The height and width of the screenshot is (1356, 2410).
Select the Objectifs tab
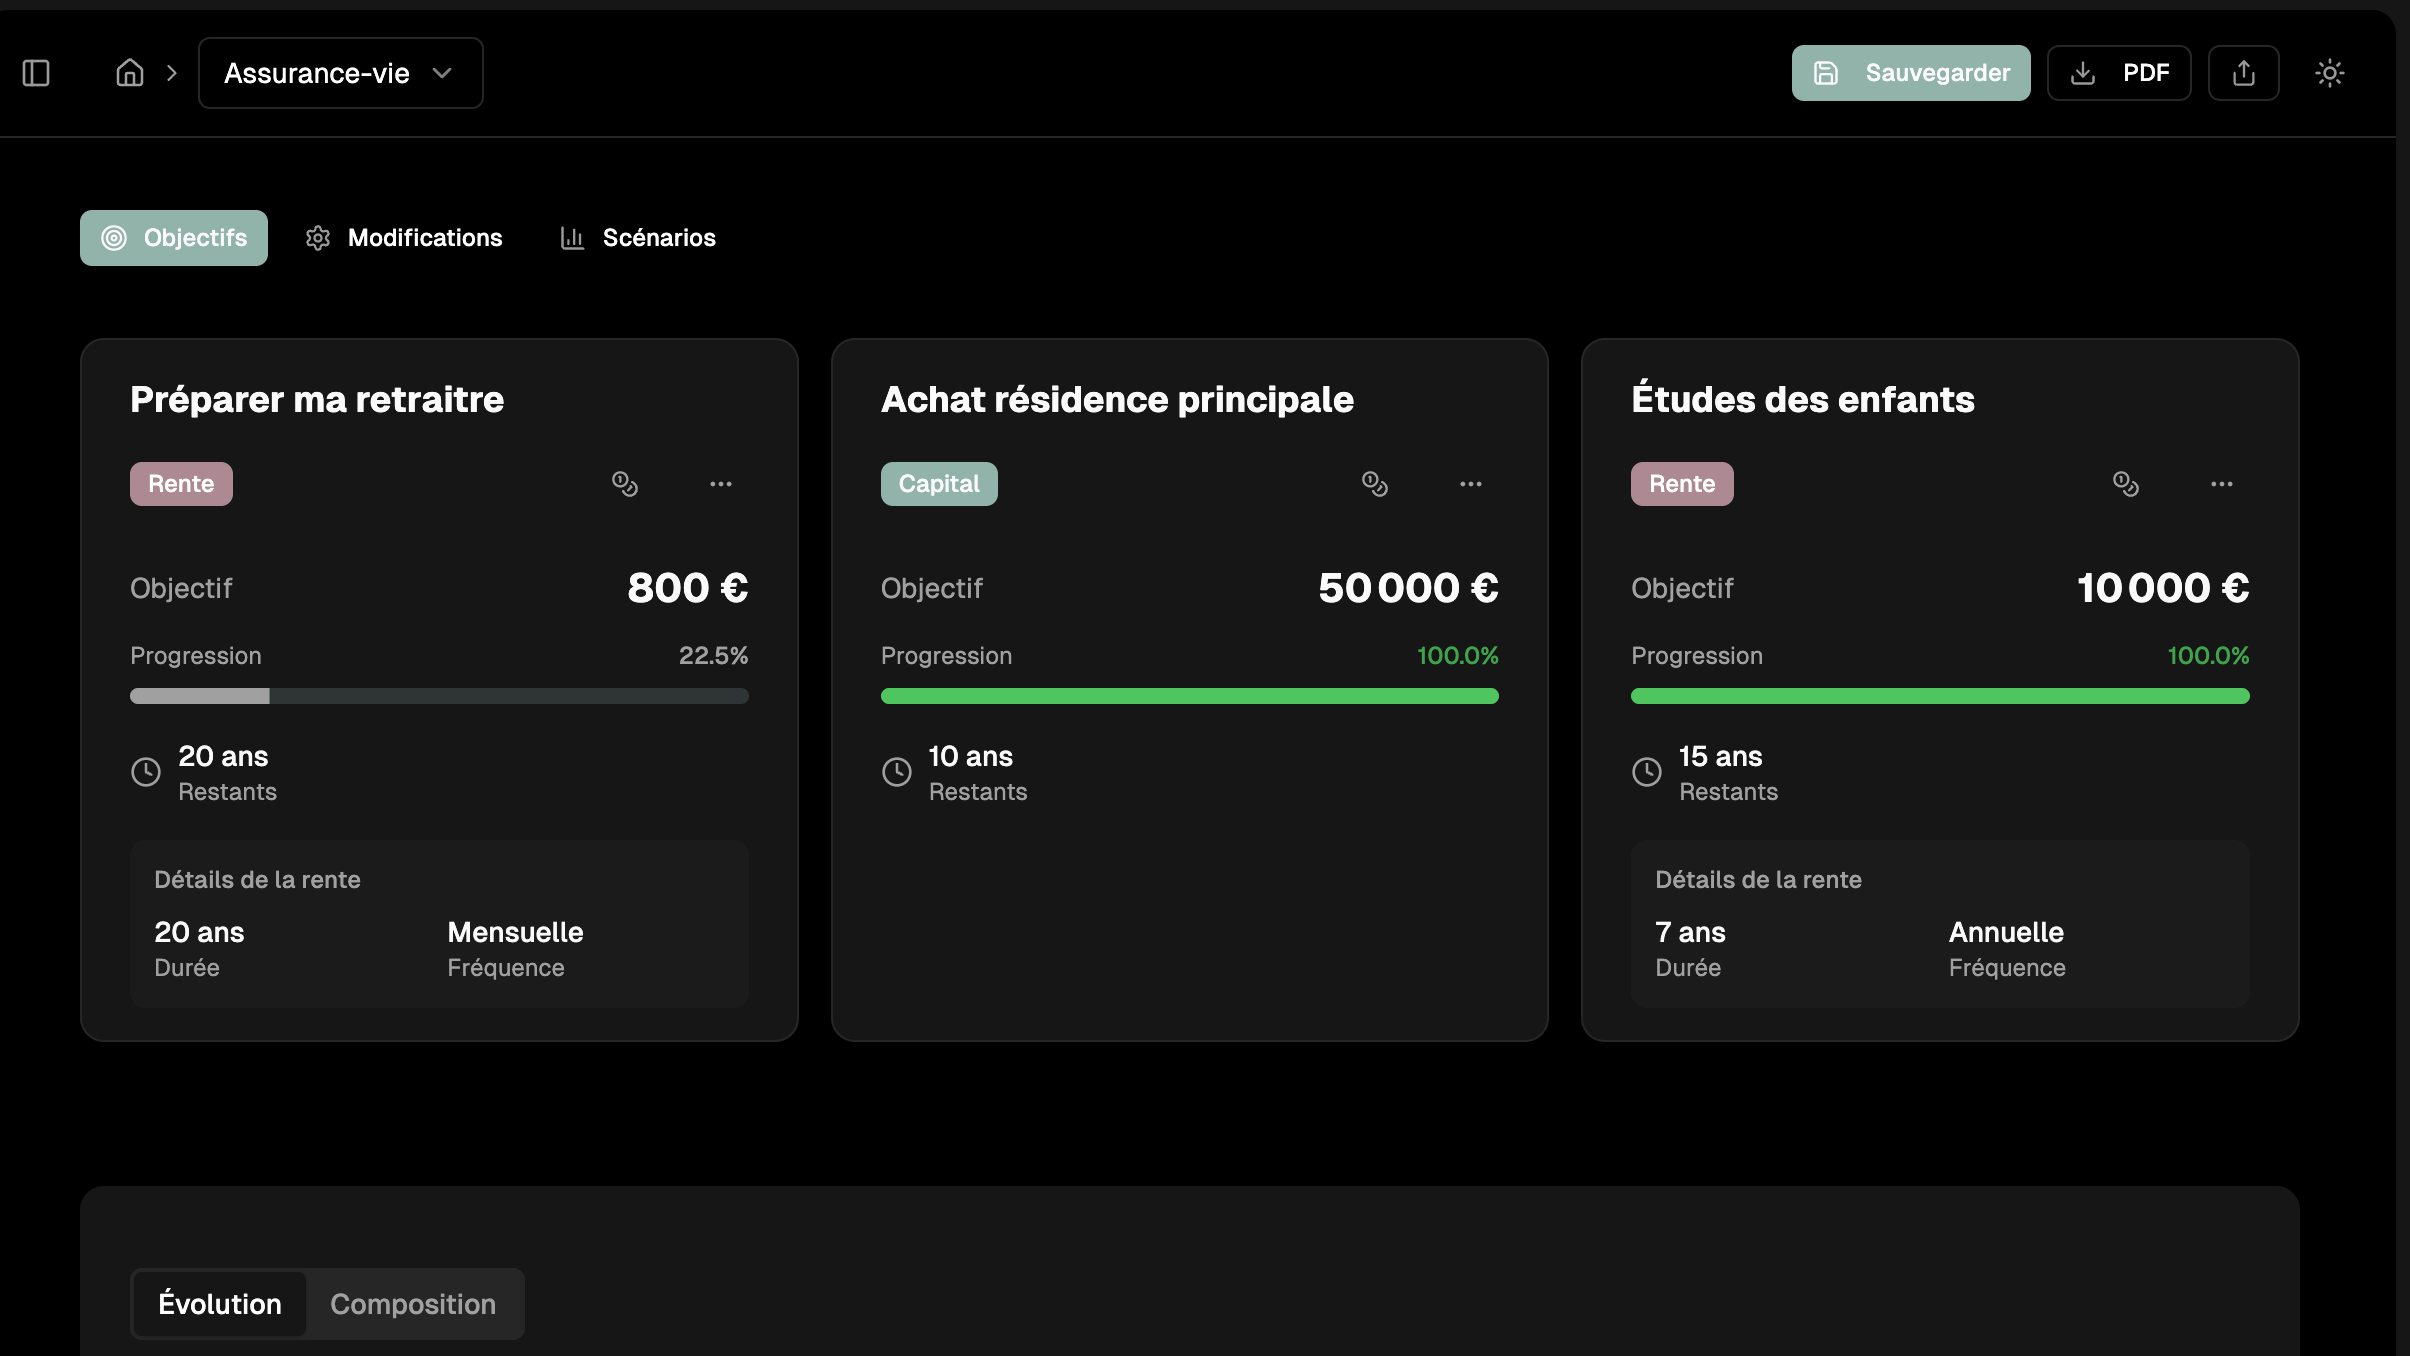pyautogui.click(x=174, y=238)
